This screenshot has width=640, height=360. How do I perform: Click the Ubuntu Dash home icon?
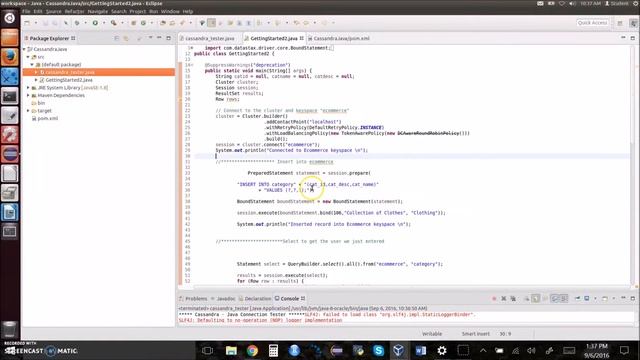[9, 18]
